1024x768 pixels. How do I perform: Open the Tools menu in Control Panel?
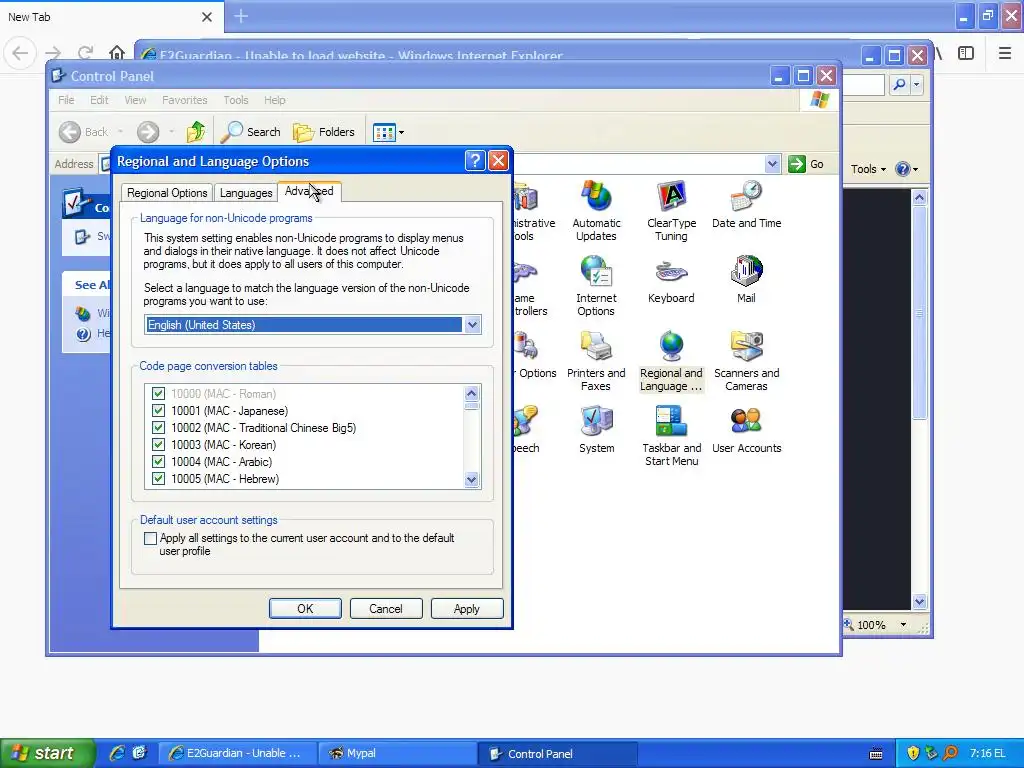(x=236, y=100)
